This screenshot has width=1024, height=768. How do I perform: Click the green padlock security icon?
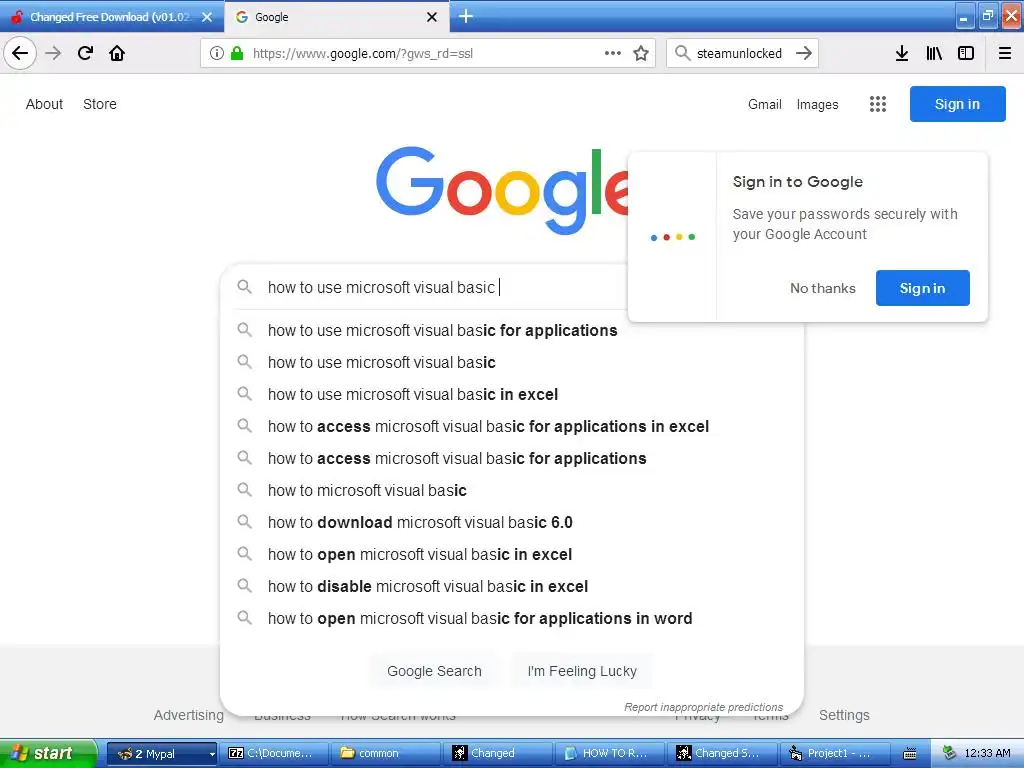point(237,53)
